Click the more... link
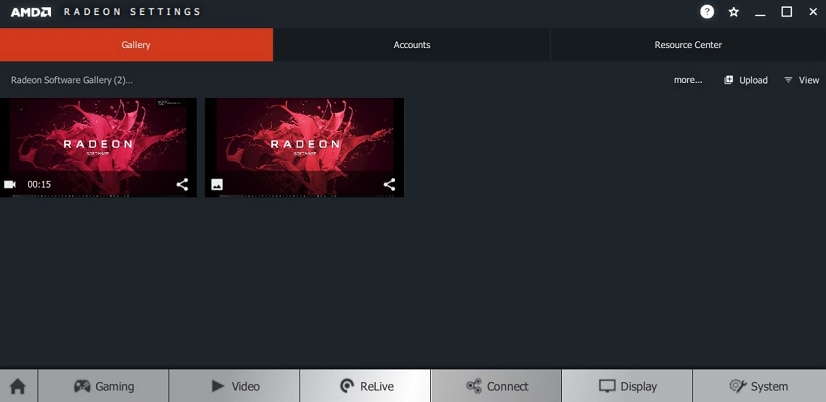 point(688,80)
